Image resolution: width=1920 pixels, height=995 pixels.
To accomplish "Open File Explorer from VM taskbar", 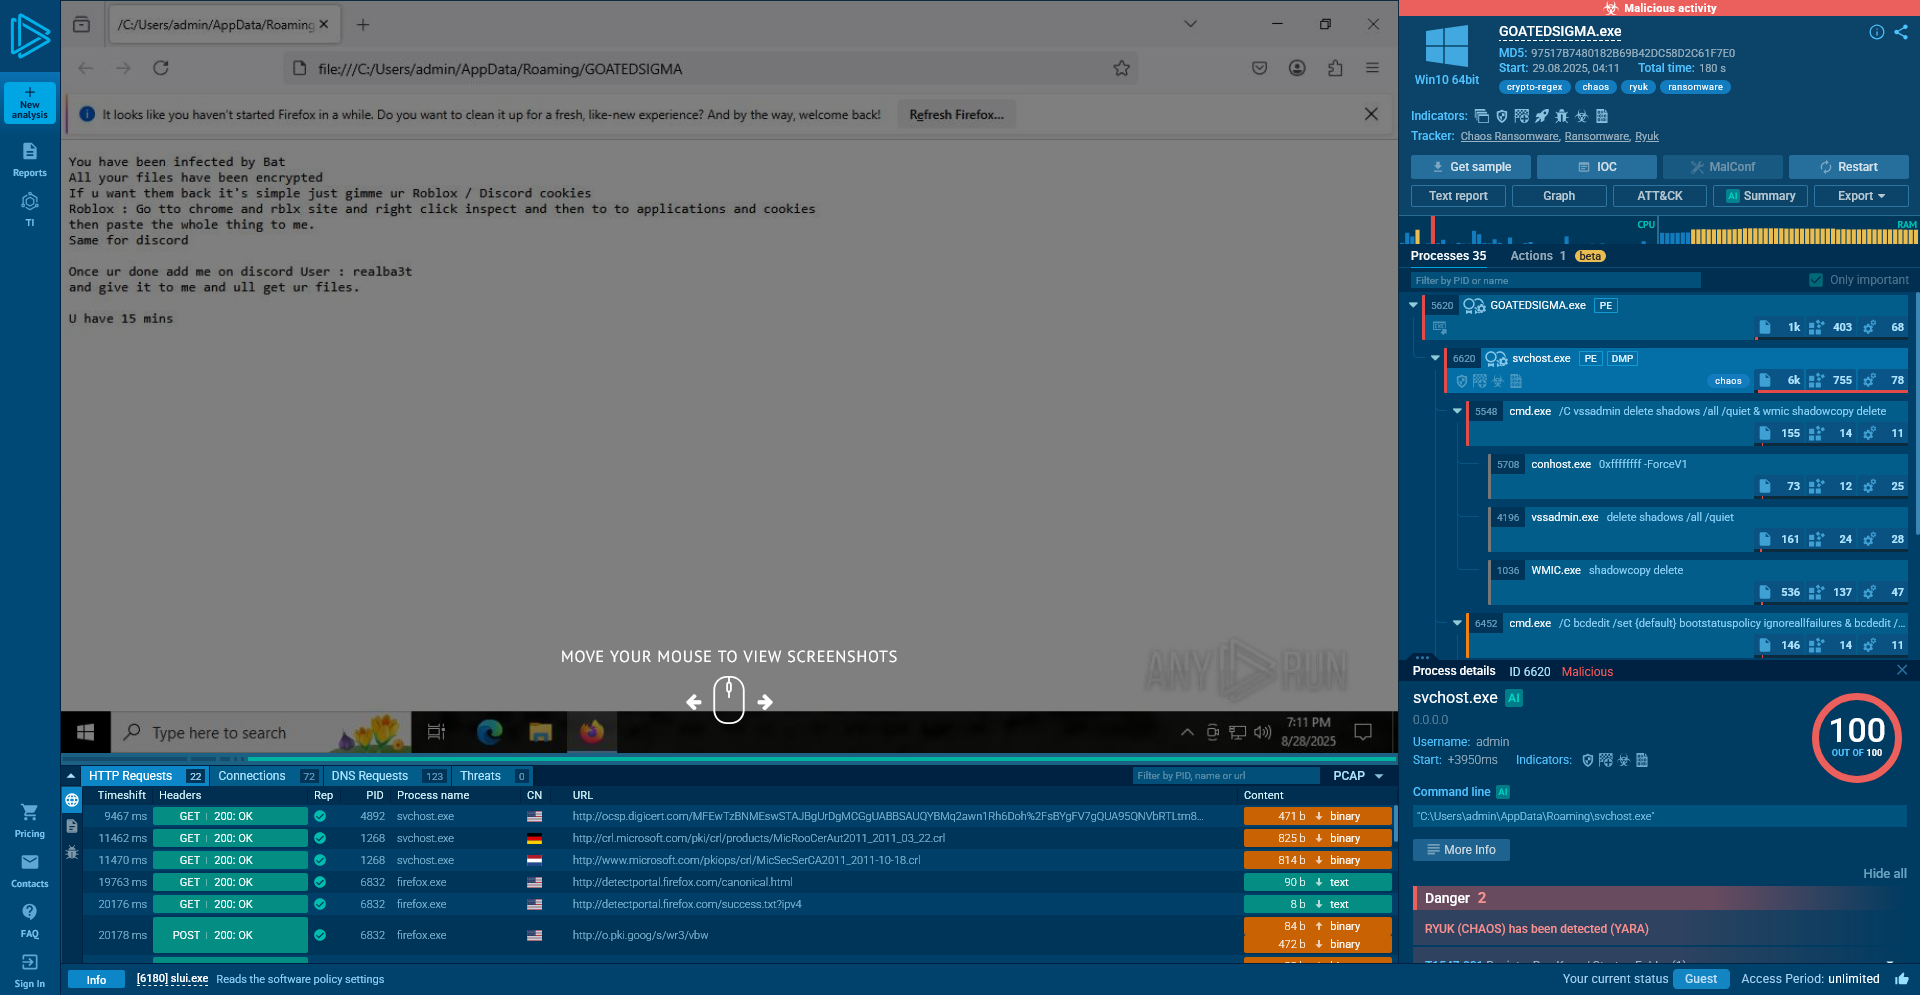I will pyautogui.click(x=541, y=733).
